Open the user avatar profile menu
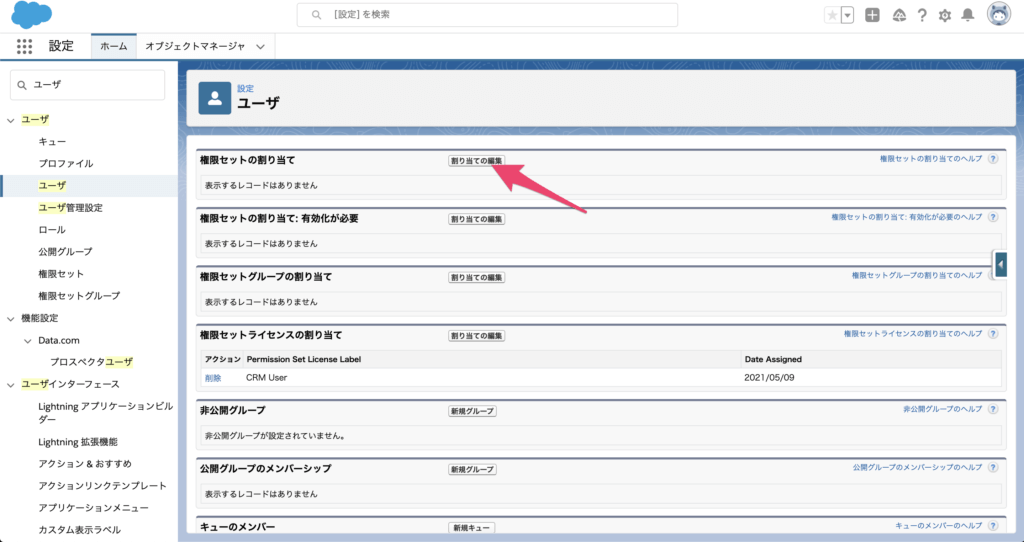The width and height of the screenshot is (1024, 542). [x=998, y=15]
